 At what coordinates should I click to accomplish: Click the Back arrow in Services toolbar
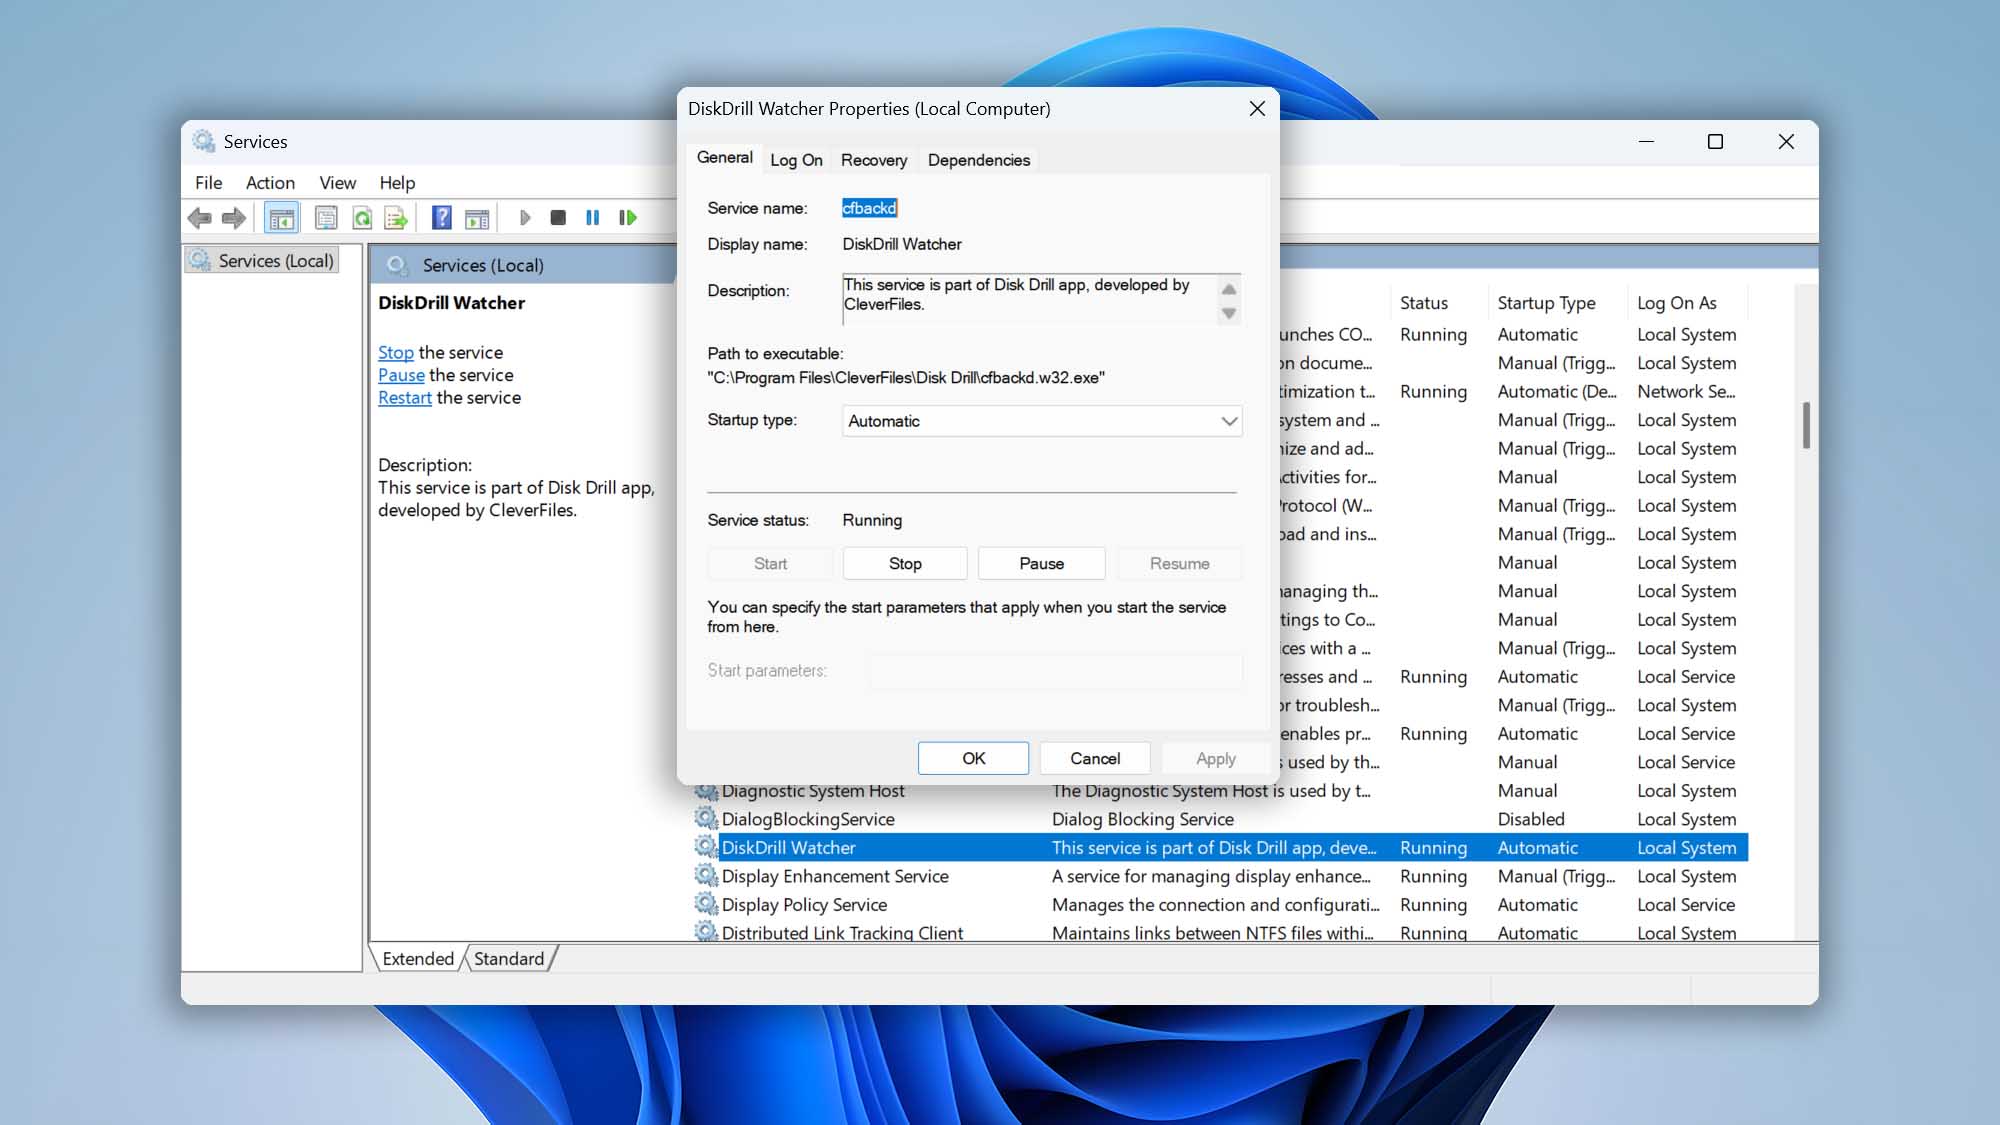point(200,217)
